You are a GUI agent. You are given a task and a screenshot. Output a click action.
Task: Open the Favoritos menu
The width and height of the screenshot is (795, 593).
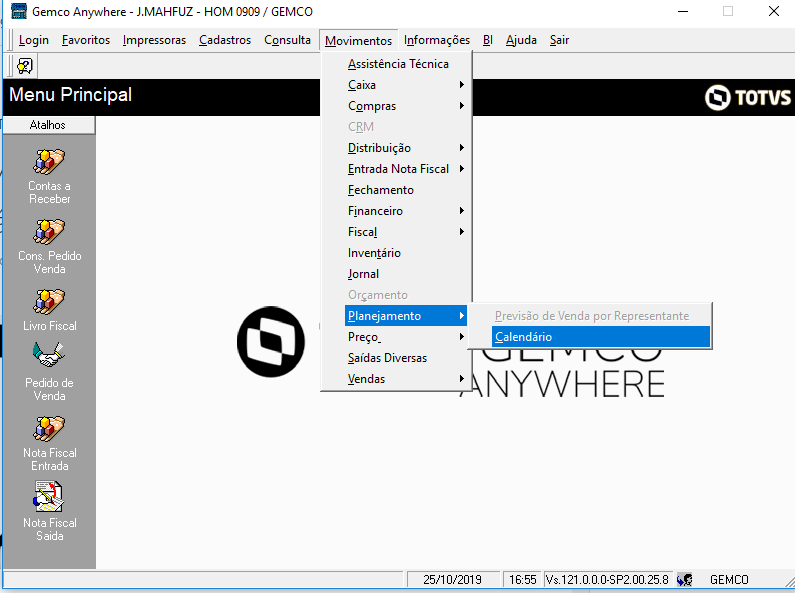tap(86, 40)
